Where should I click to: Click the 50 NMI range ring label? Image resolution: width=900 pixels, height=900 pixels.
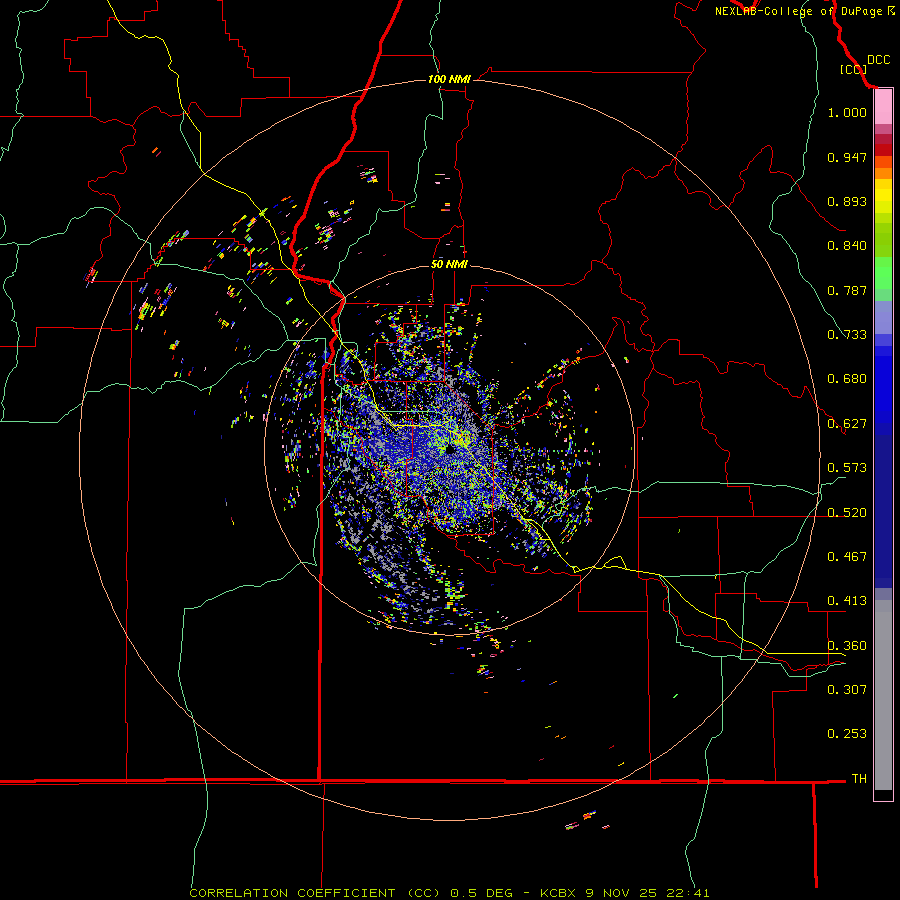pos(449,264)
